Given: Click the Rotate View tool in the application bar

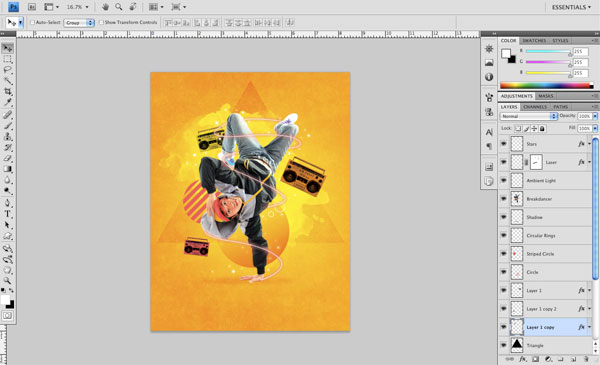Looking at the screenshot, I should (133, 7).
